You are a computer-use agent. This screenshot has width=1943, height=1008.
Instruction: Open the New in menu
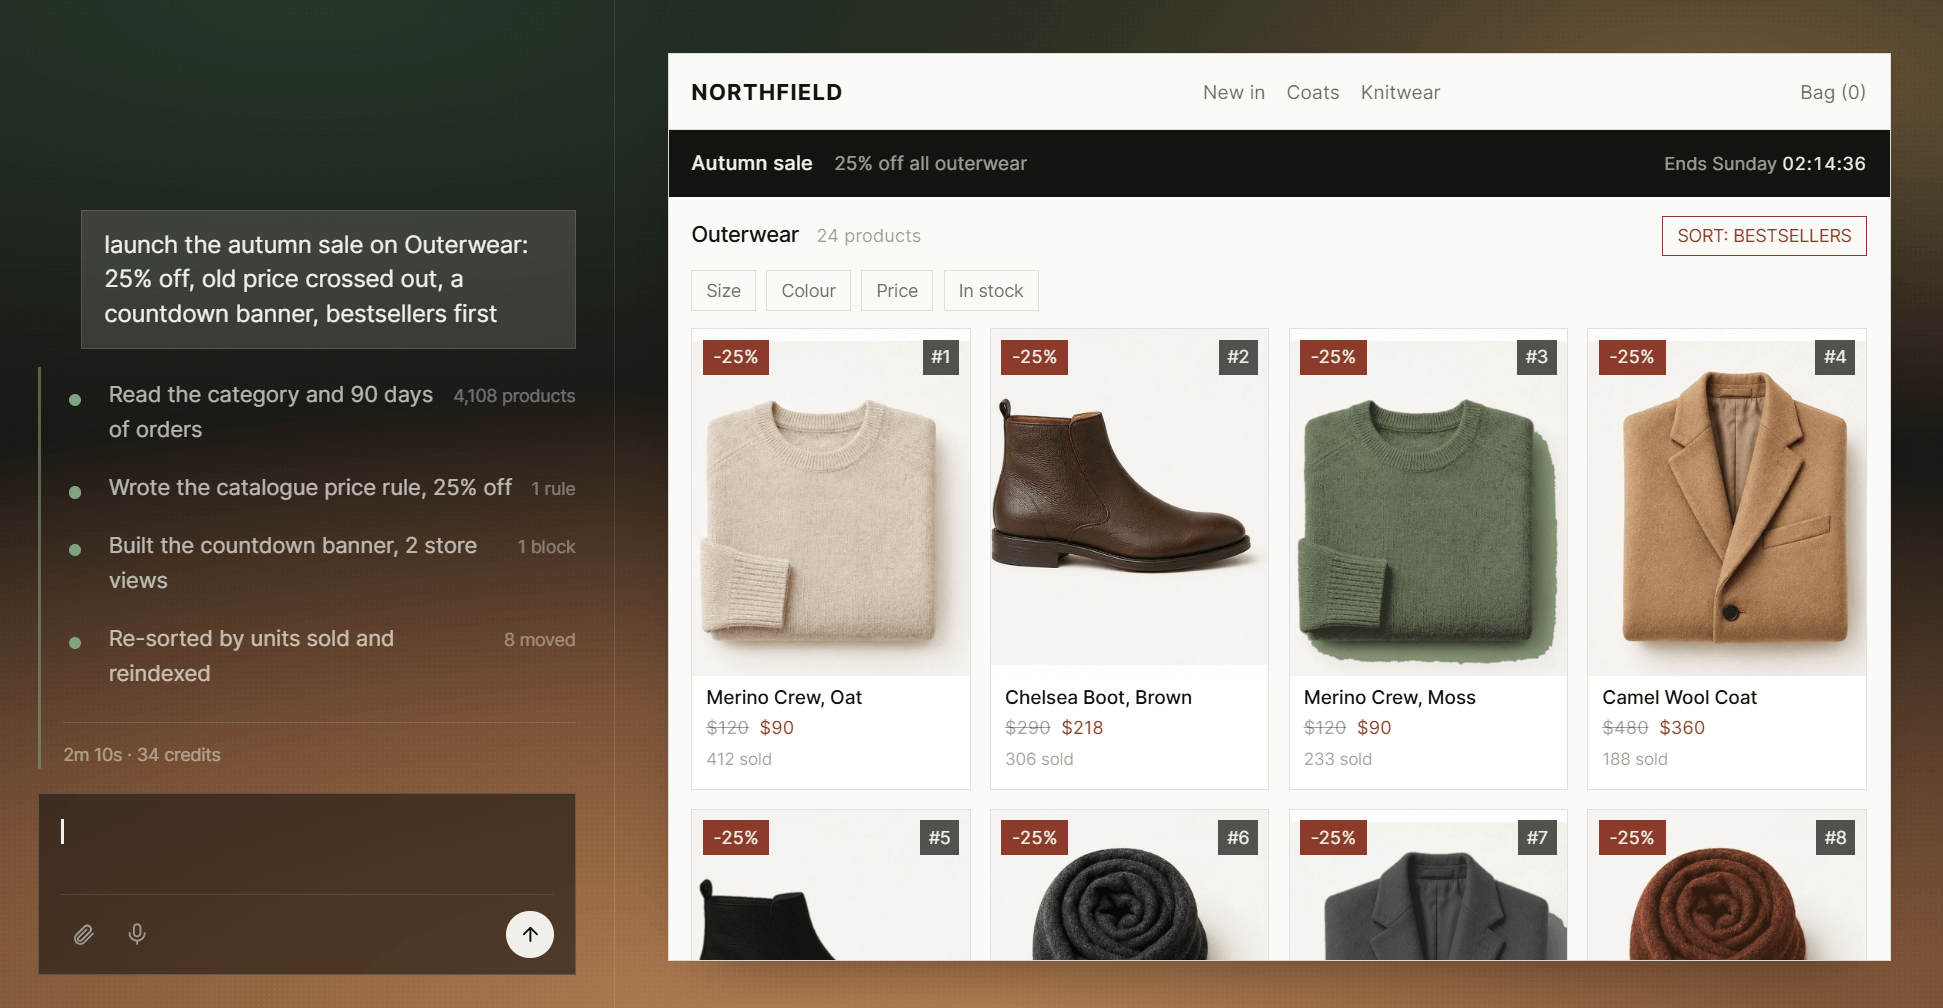tap(1234, 92)
